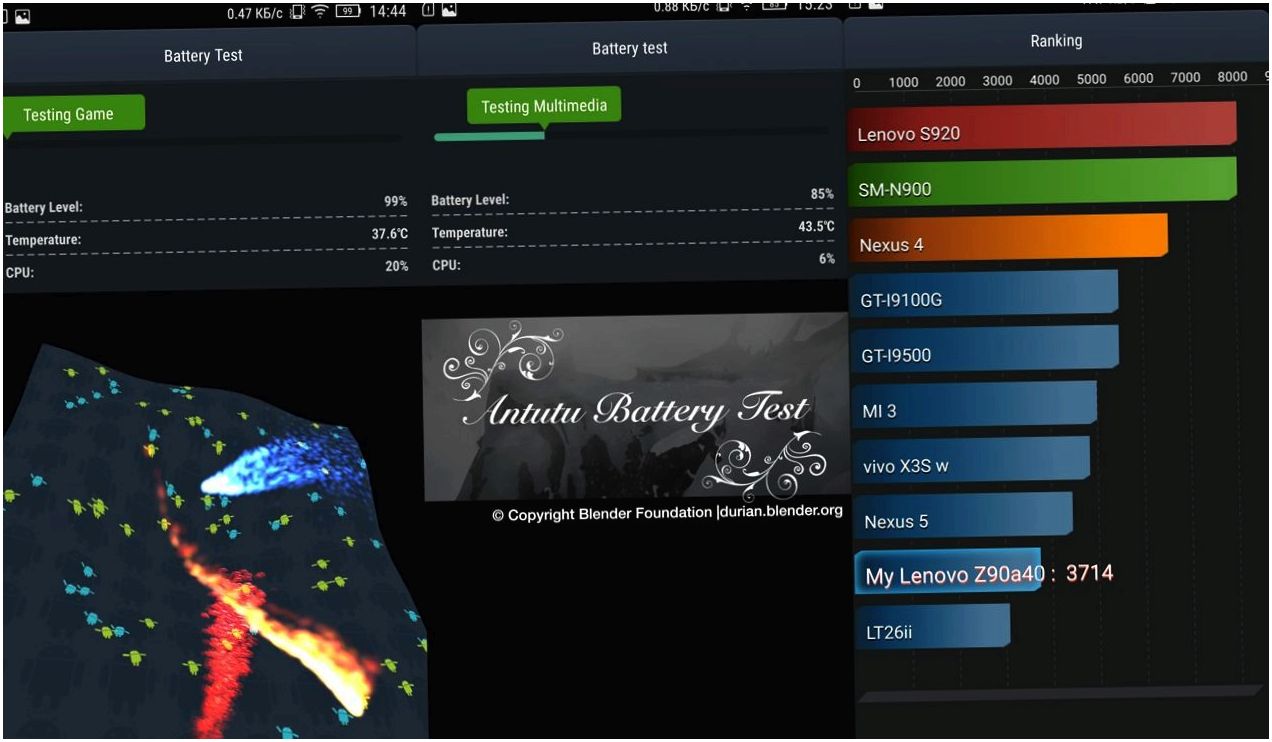The height and width of the screenshot is (742, 1272).
Task: Tap the image icon in the middle screen's status bar
Action: (x=449, y=10)
